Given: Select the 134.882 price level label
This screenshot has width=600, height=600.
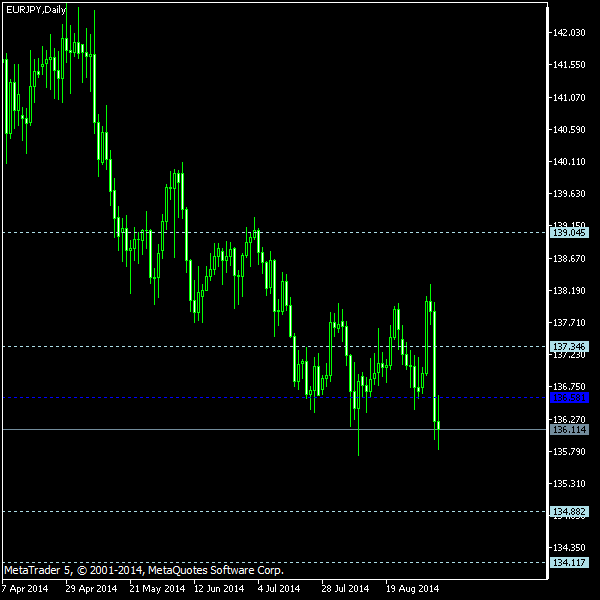Looking at the screenshot, I should (x=569, y=512).
